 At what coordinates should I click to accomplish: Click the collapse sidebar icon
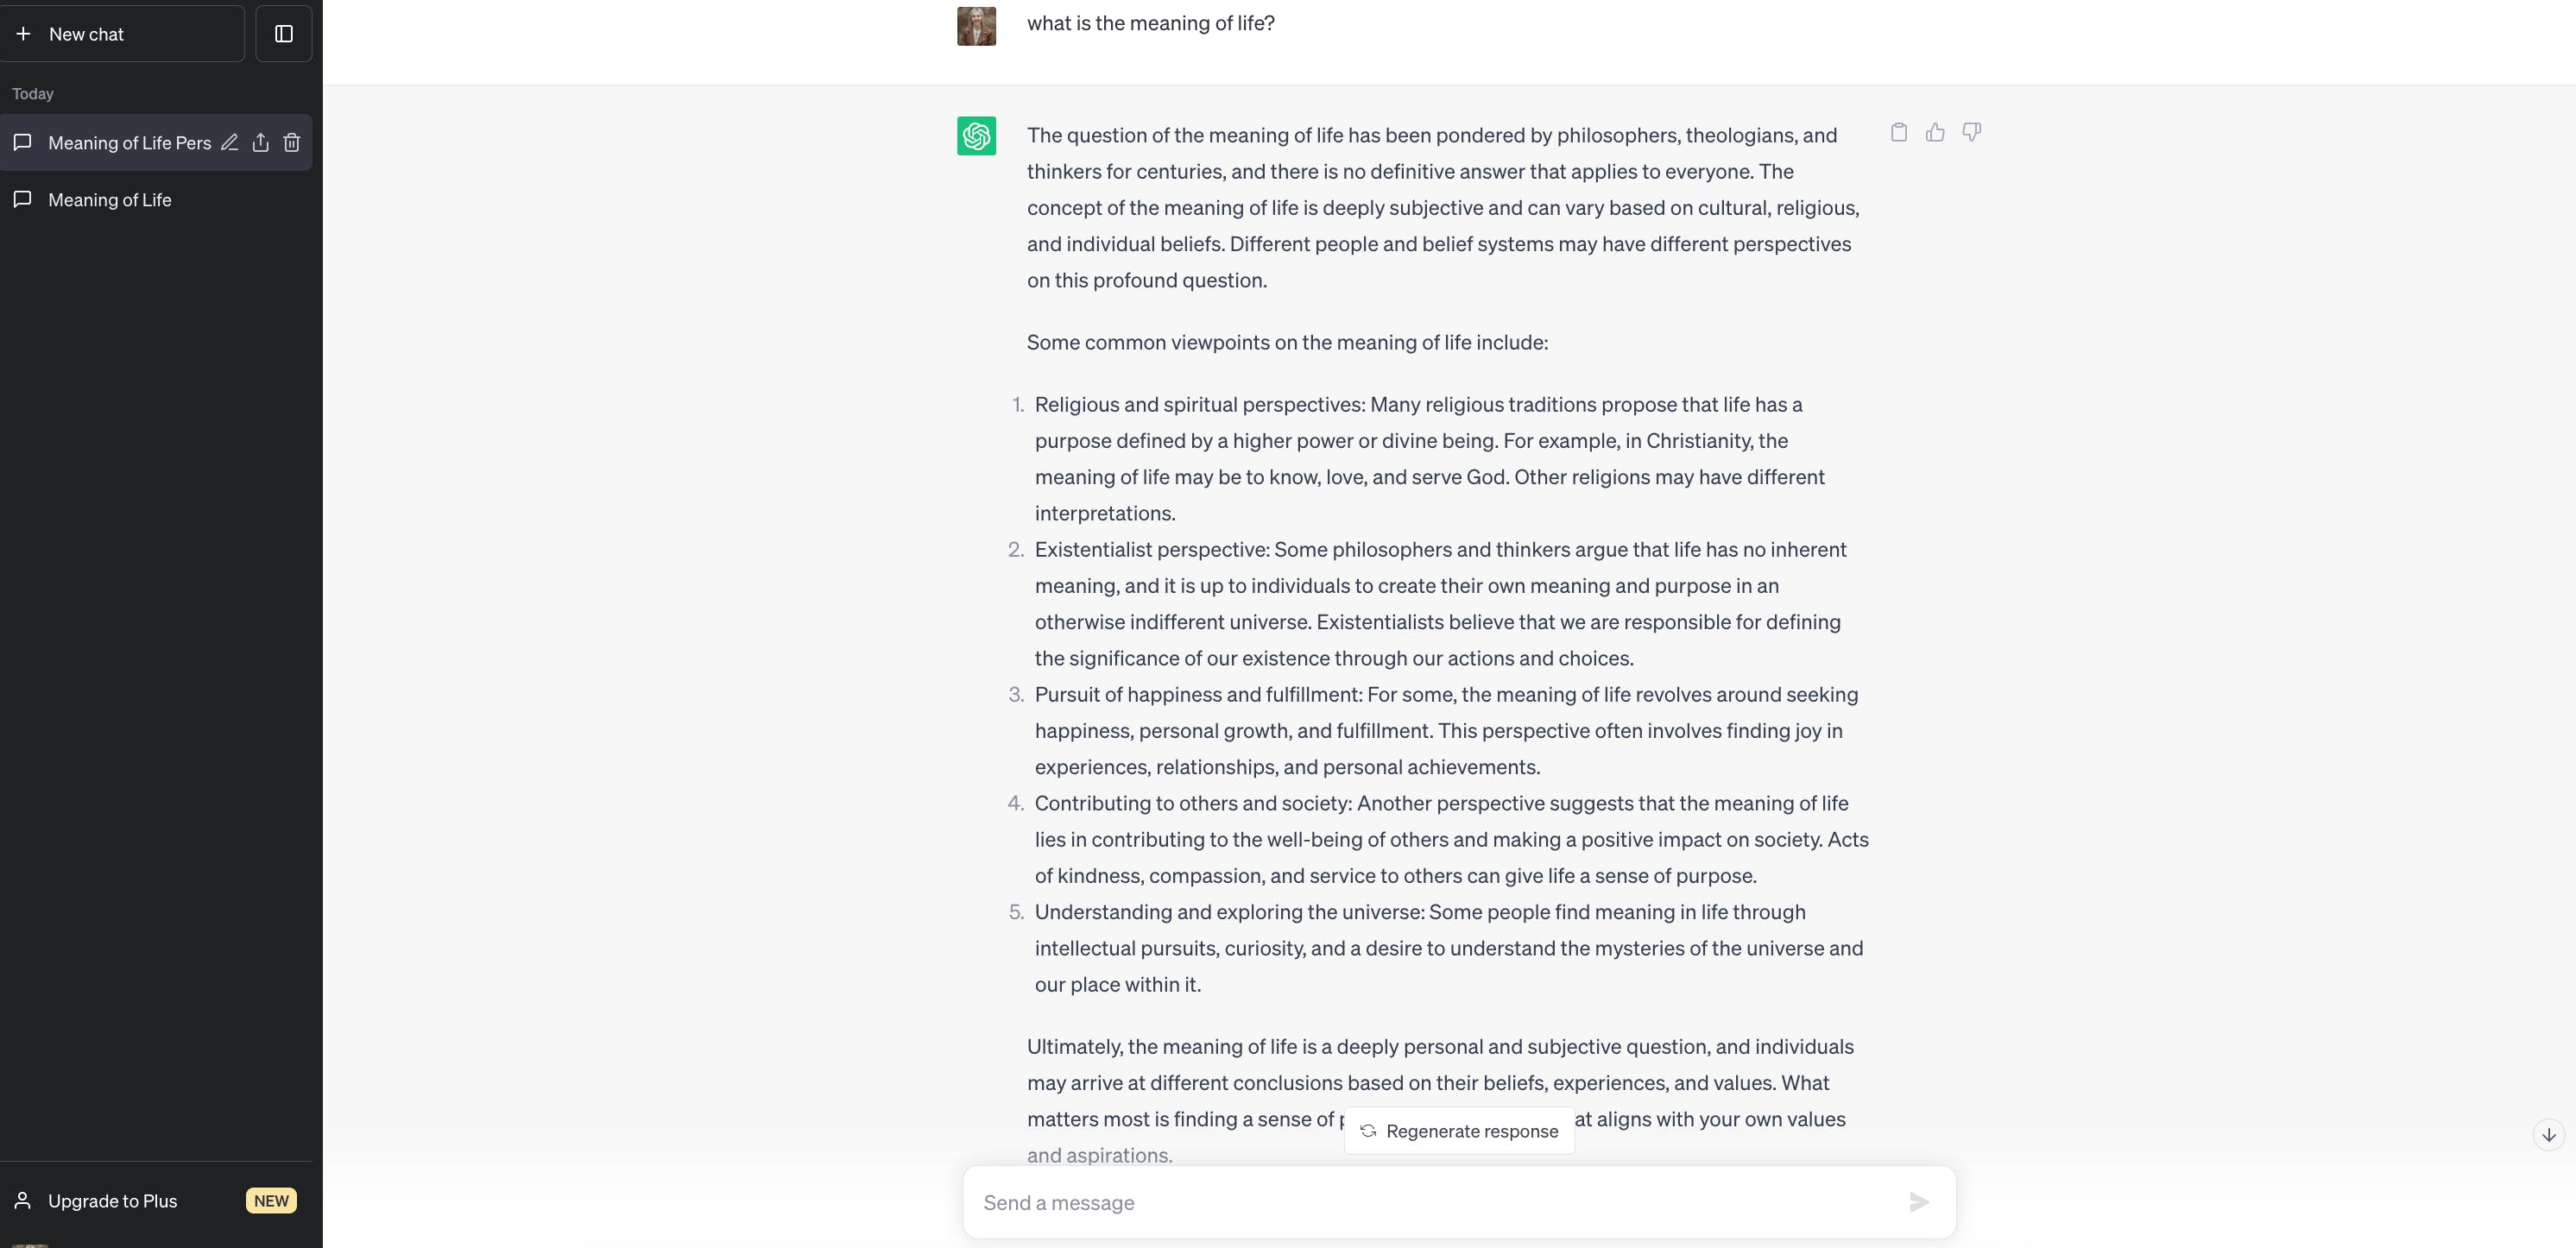tap(280, 33)
